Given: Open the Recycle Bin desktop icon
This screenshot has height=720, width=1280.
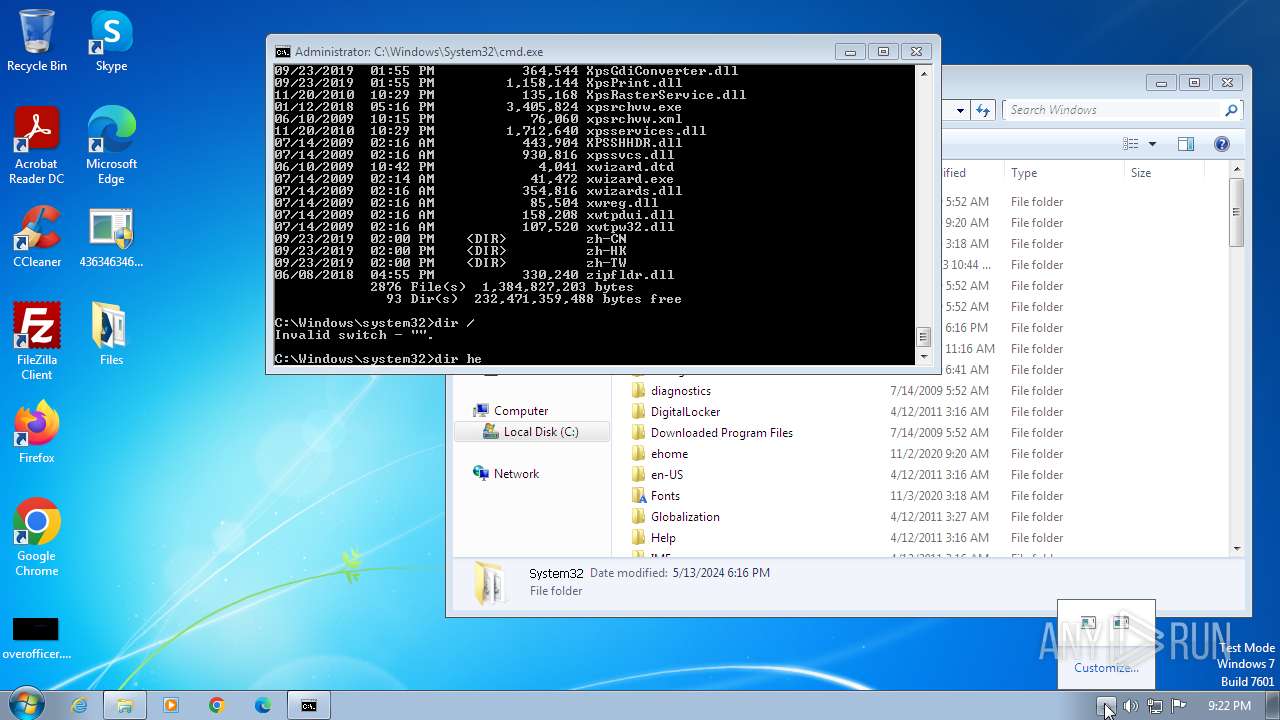Looking at the screenshot, I should click(37, 41).
